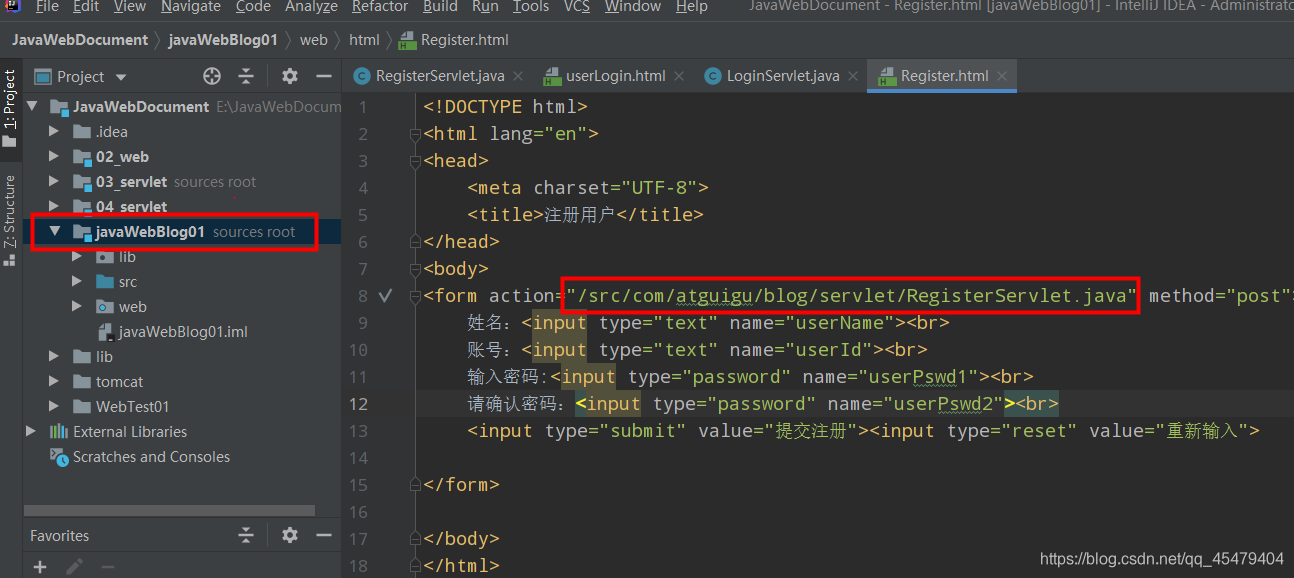Expand the tomcat folder

tap(55, 381)
